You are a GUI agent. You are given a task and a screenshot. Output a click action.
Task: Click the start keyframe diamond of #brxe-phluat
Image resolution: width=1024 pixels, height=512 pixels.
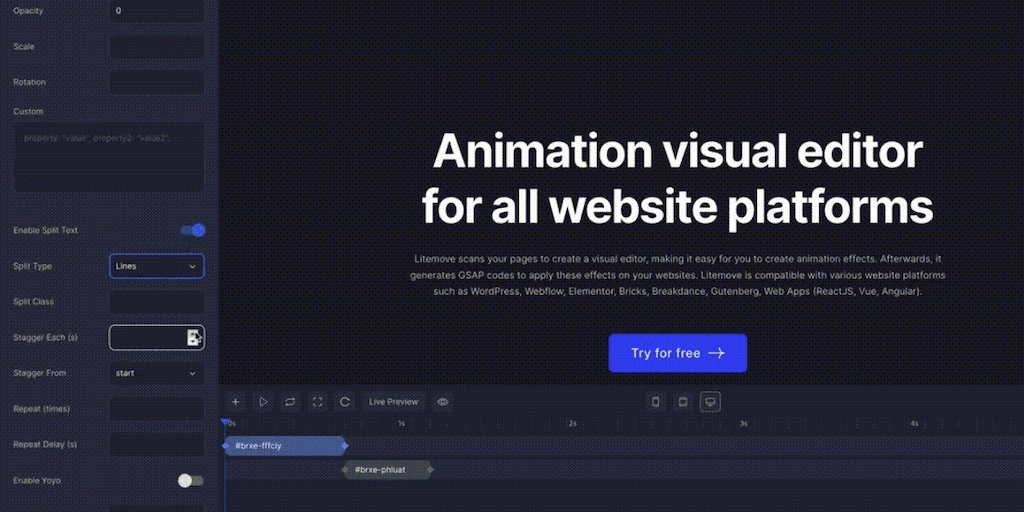tap(345, 470)
